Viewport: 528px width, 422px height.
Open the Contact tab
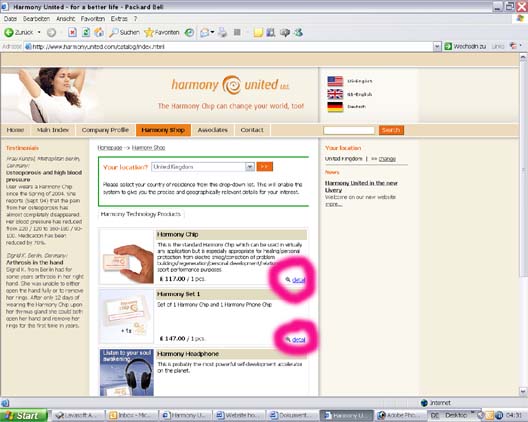tap(252, 130)
